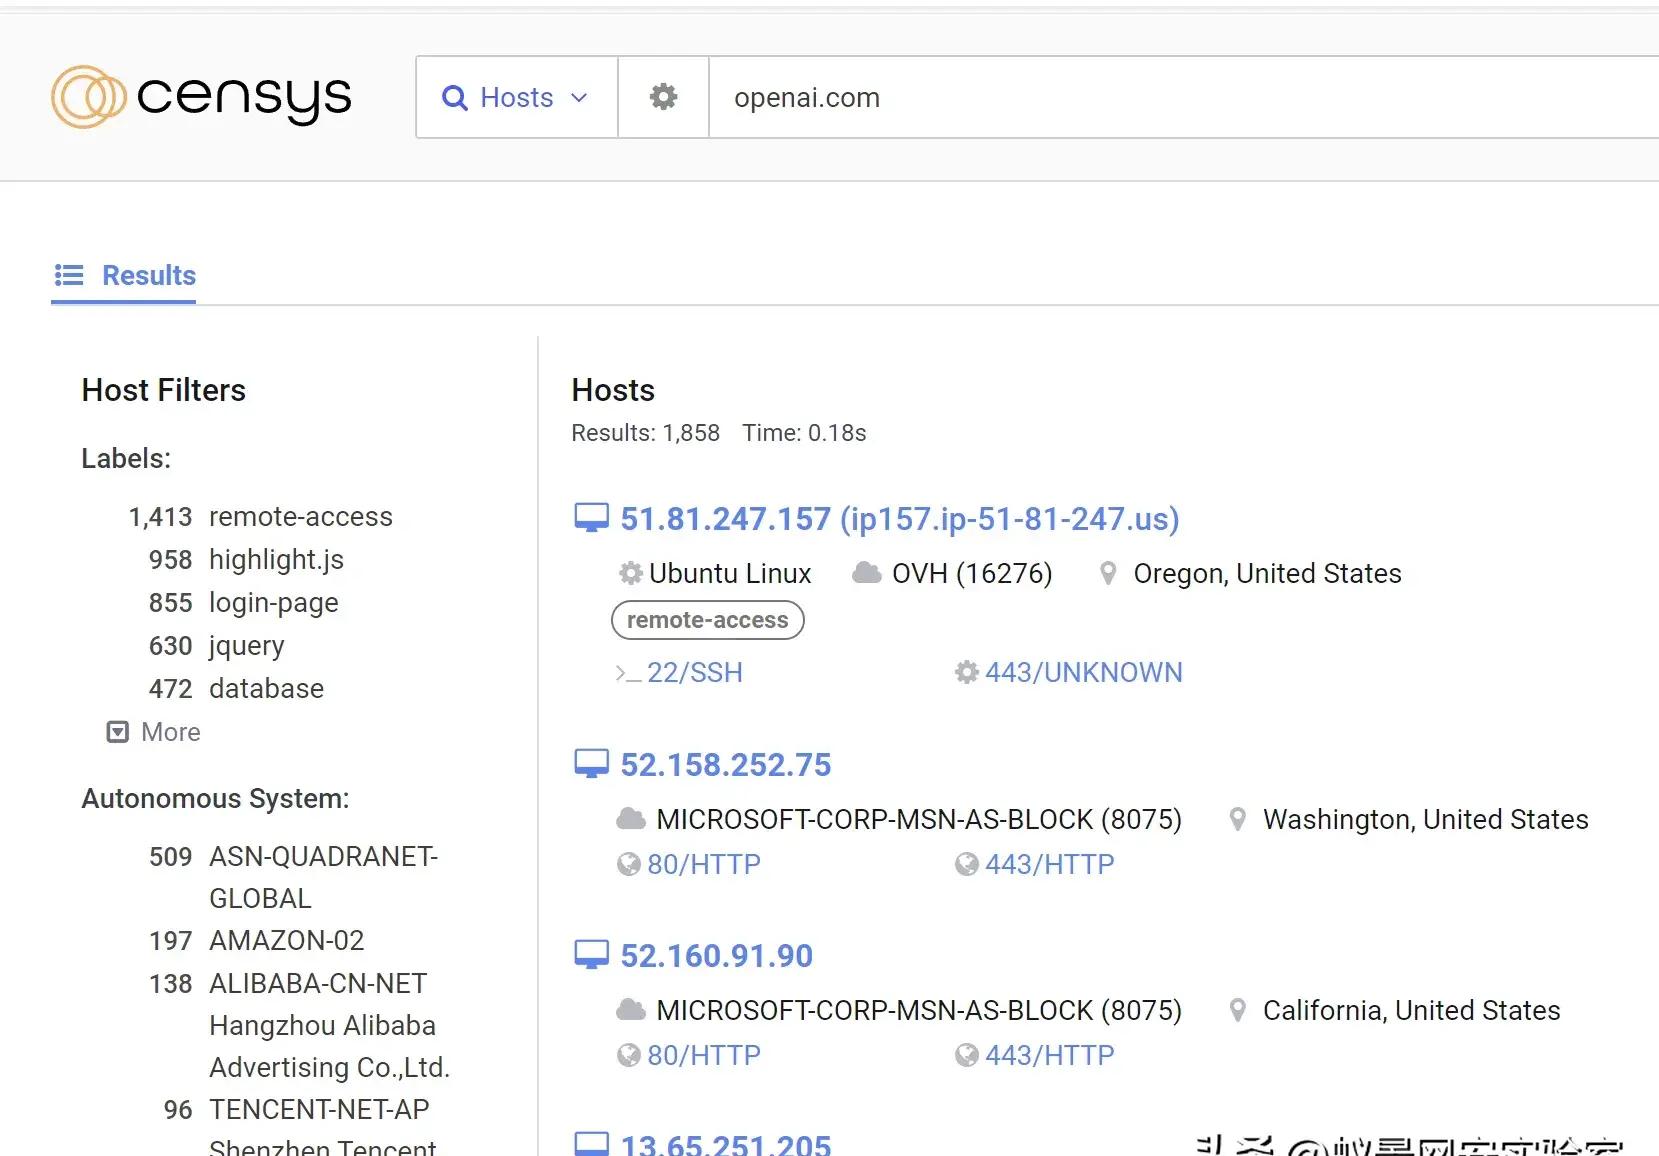The height and width of the screenshot is (1156, 1659).
Task: Click location pin beside Washington, United States
Action: point(1238,819)
